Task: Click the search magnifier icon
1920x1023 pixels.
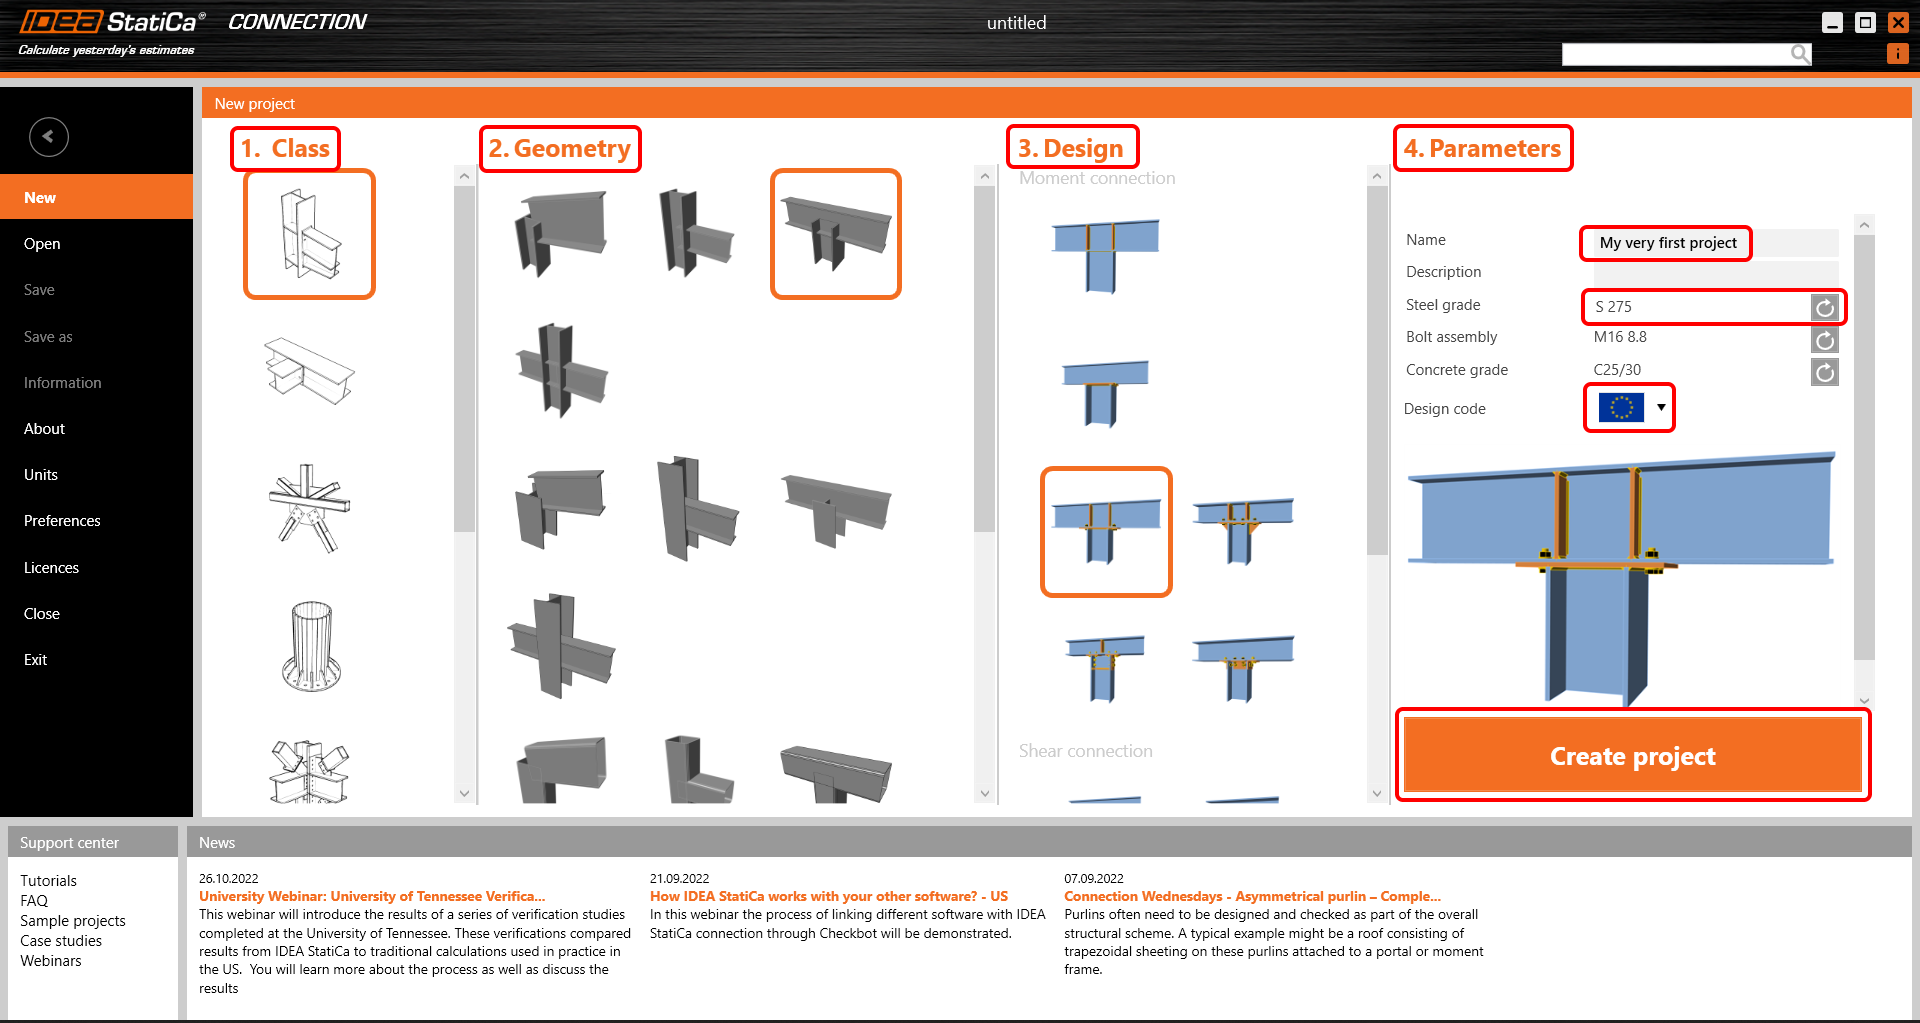Action: point(1800,54)
